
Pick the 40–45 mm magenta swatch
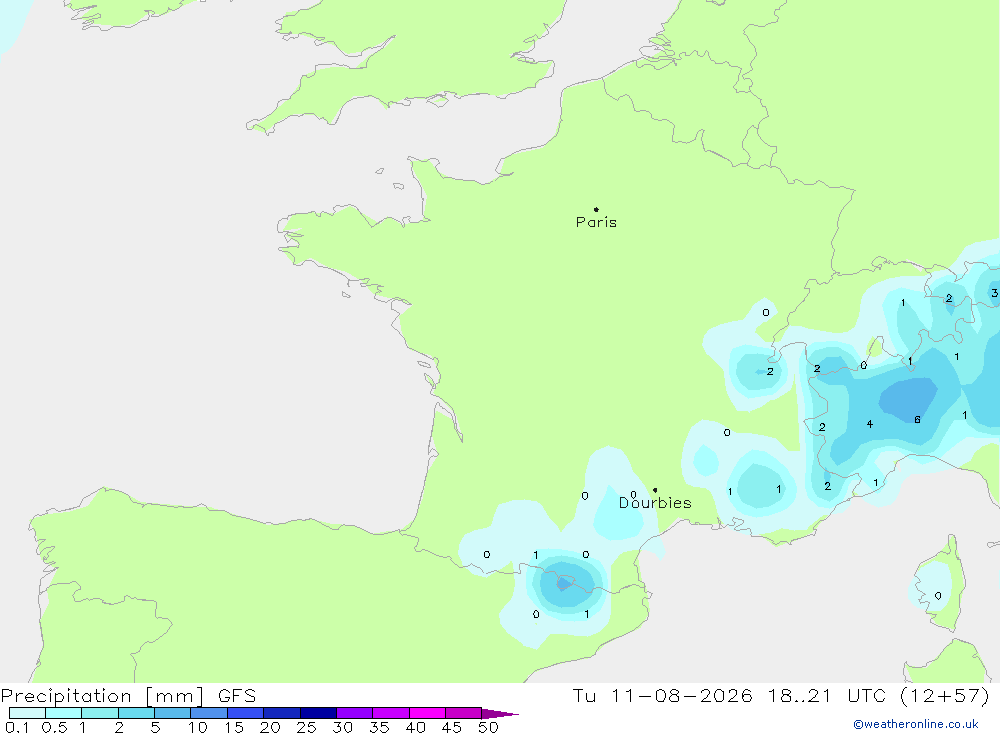point(427,713)
